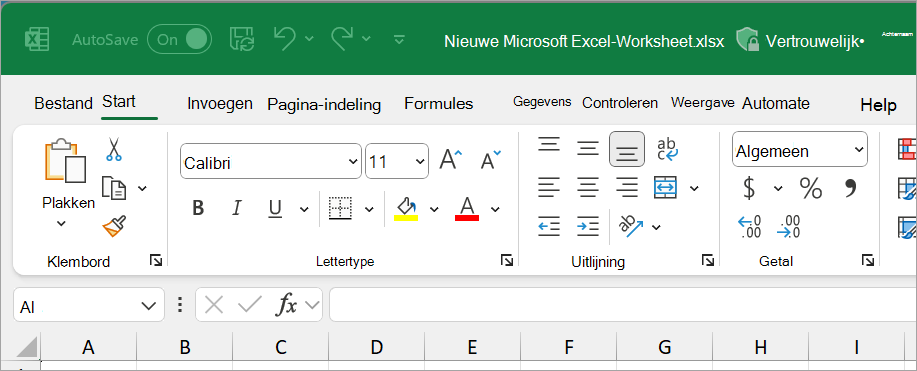917x371 pixels.
Task: Open merge options dropdown arrow
Action: point(694,188)
